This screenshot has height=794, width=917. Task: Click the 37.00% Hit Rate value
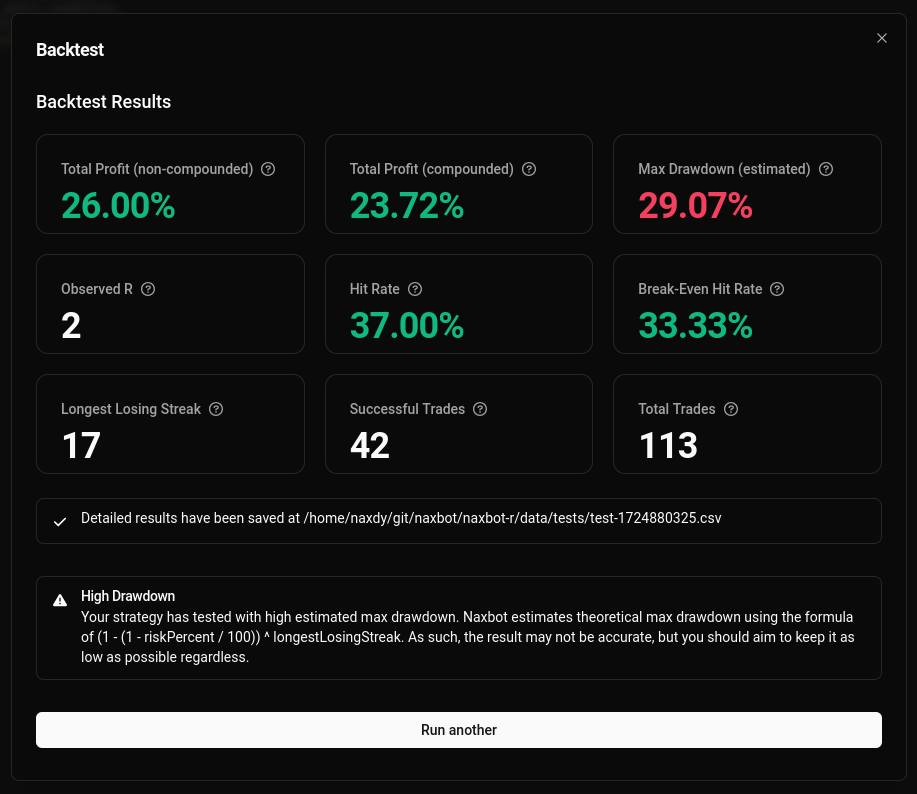point(406,325)
